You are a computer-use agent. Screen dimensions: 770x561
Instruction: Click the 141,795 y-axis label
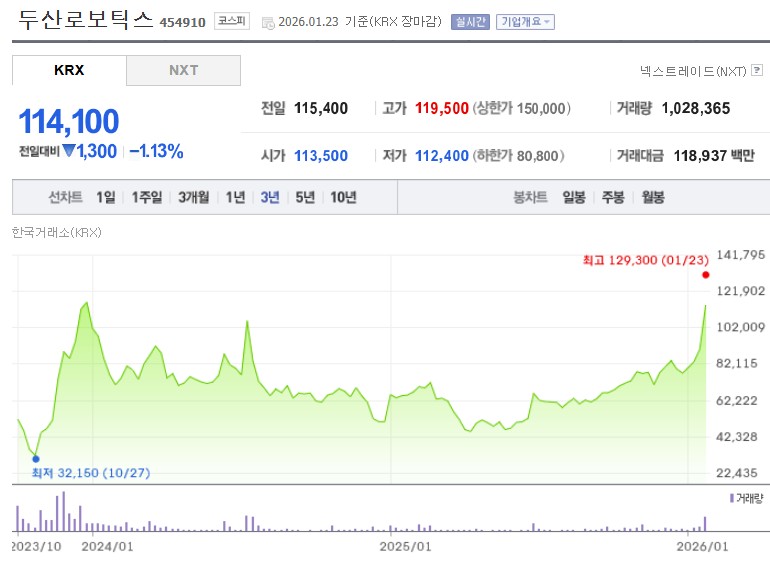(741, 254)
